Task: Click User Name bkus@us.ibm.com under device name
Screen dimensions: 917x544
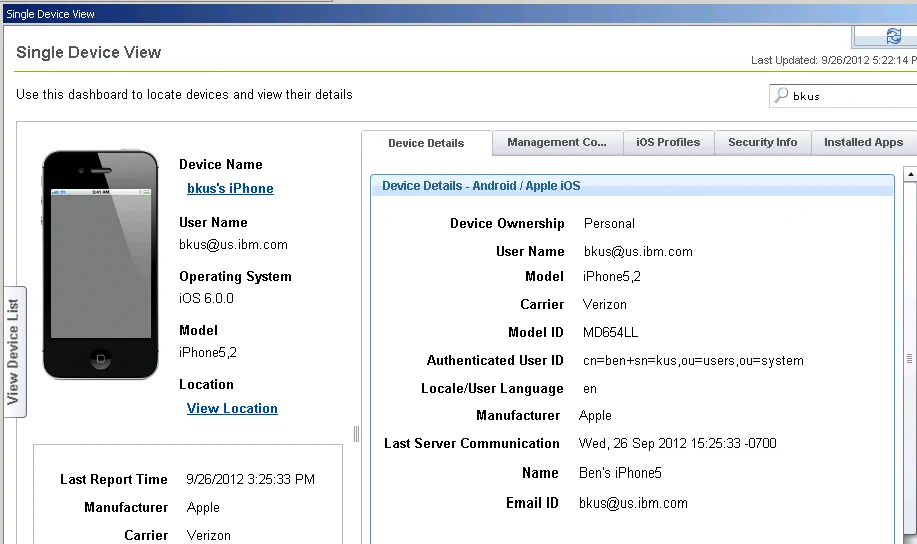Action: [233, 245]
